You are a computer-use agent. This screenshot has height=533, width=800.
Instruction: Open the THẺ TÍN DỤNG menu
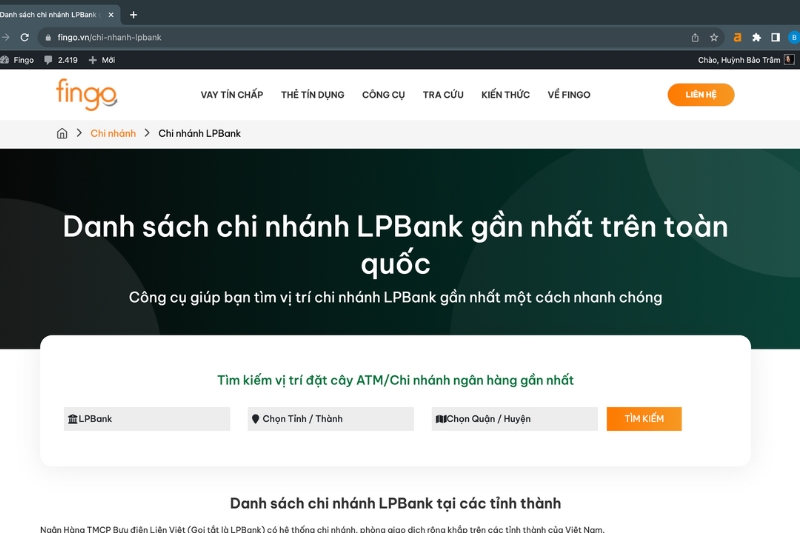[x=313, y=95]
